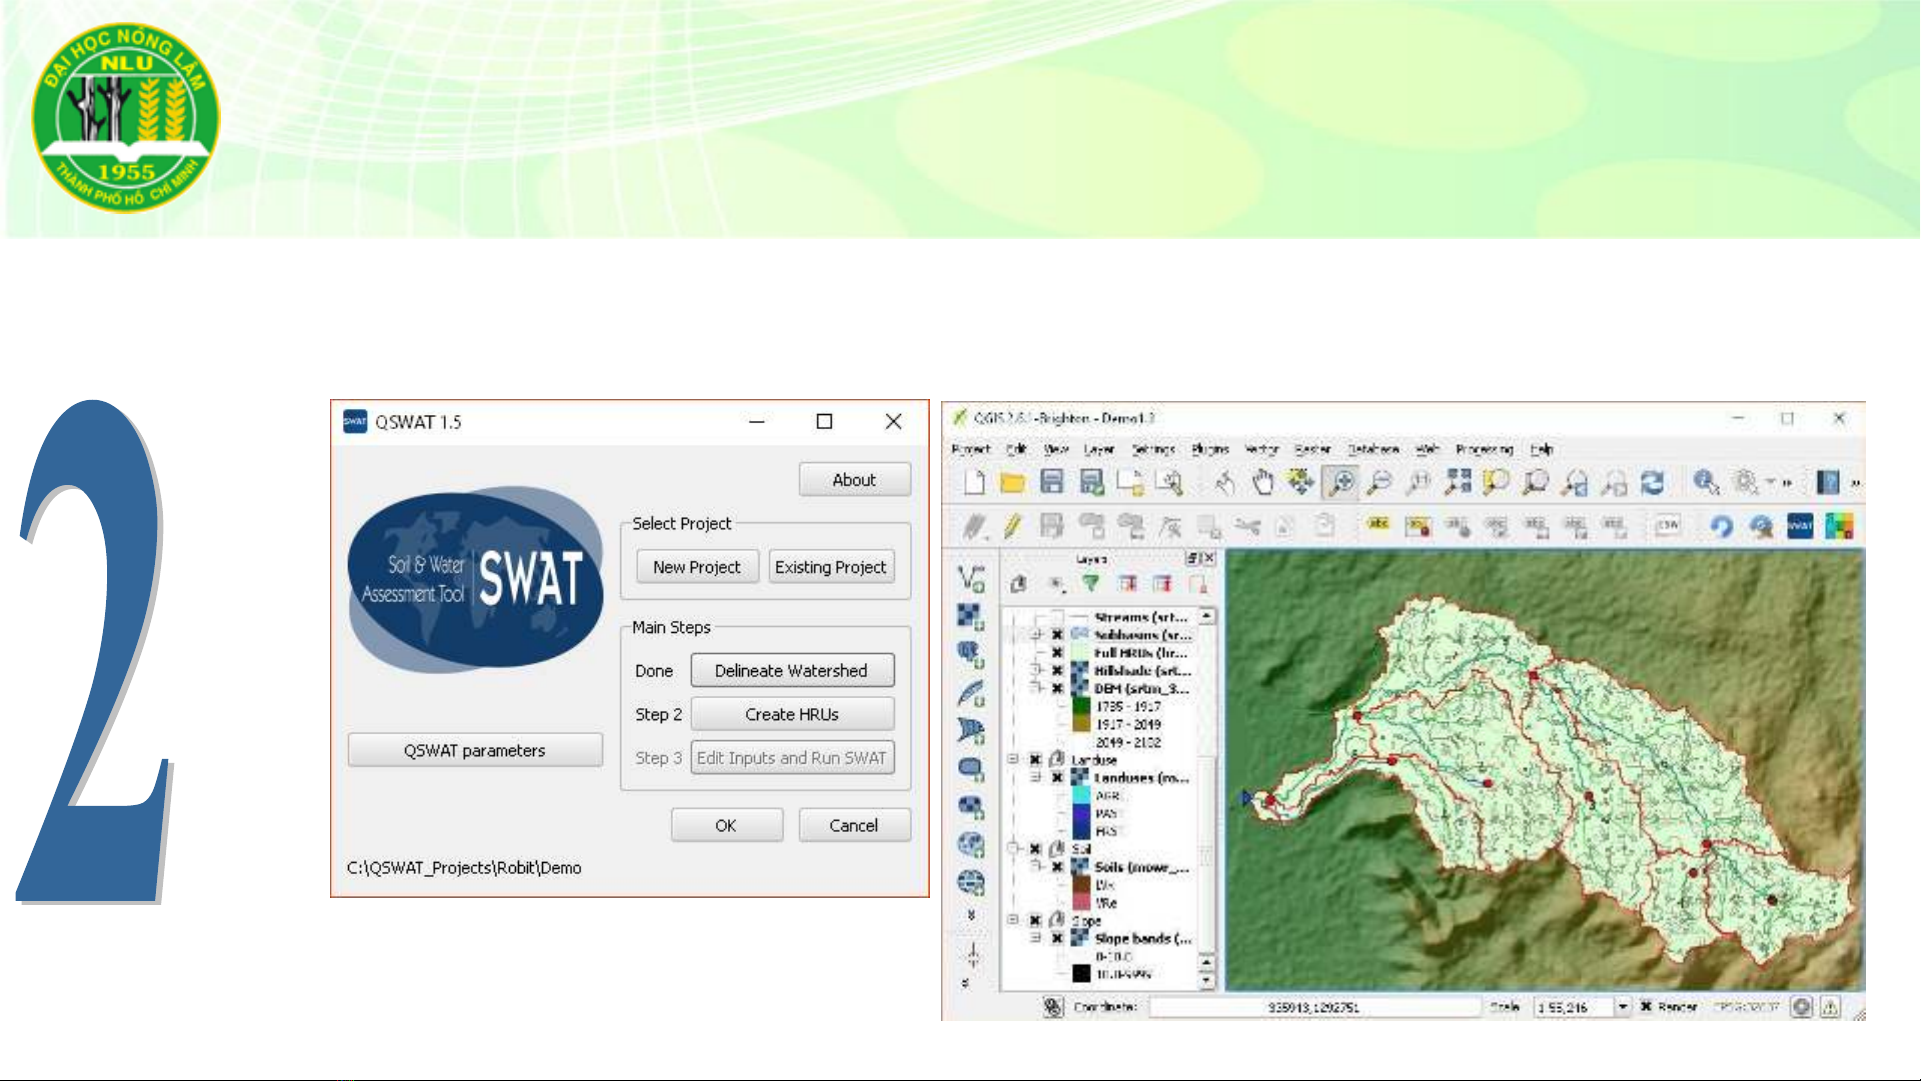The width and height of the screenshot is (1921, 1081).
Task: Toggle visibility of DEM layer
Action: [1057, 689]
